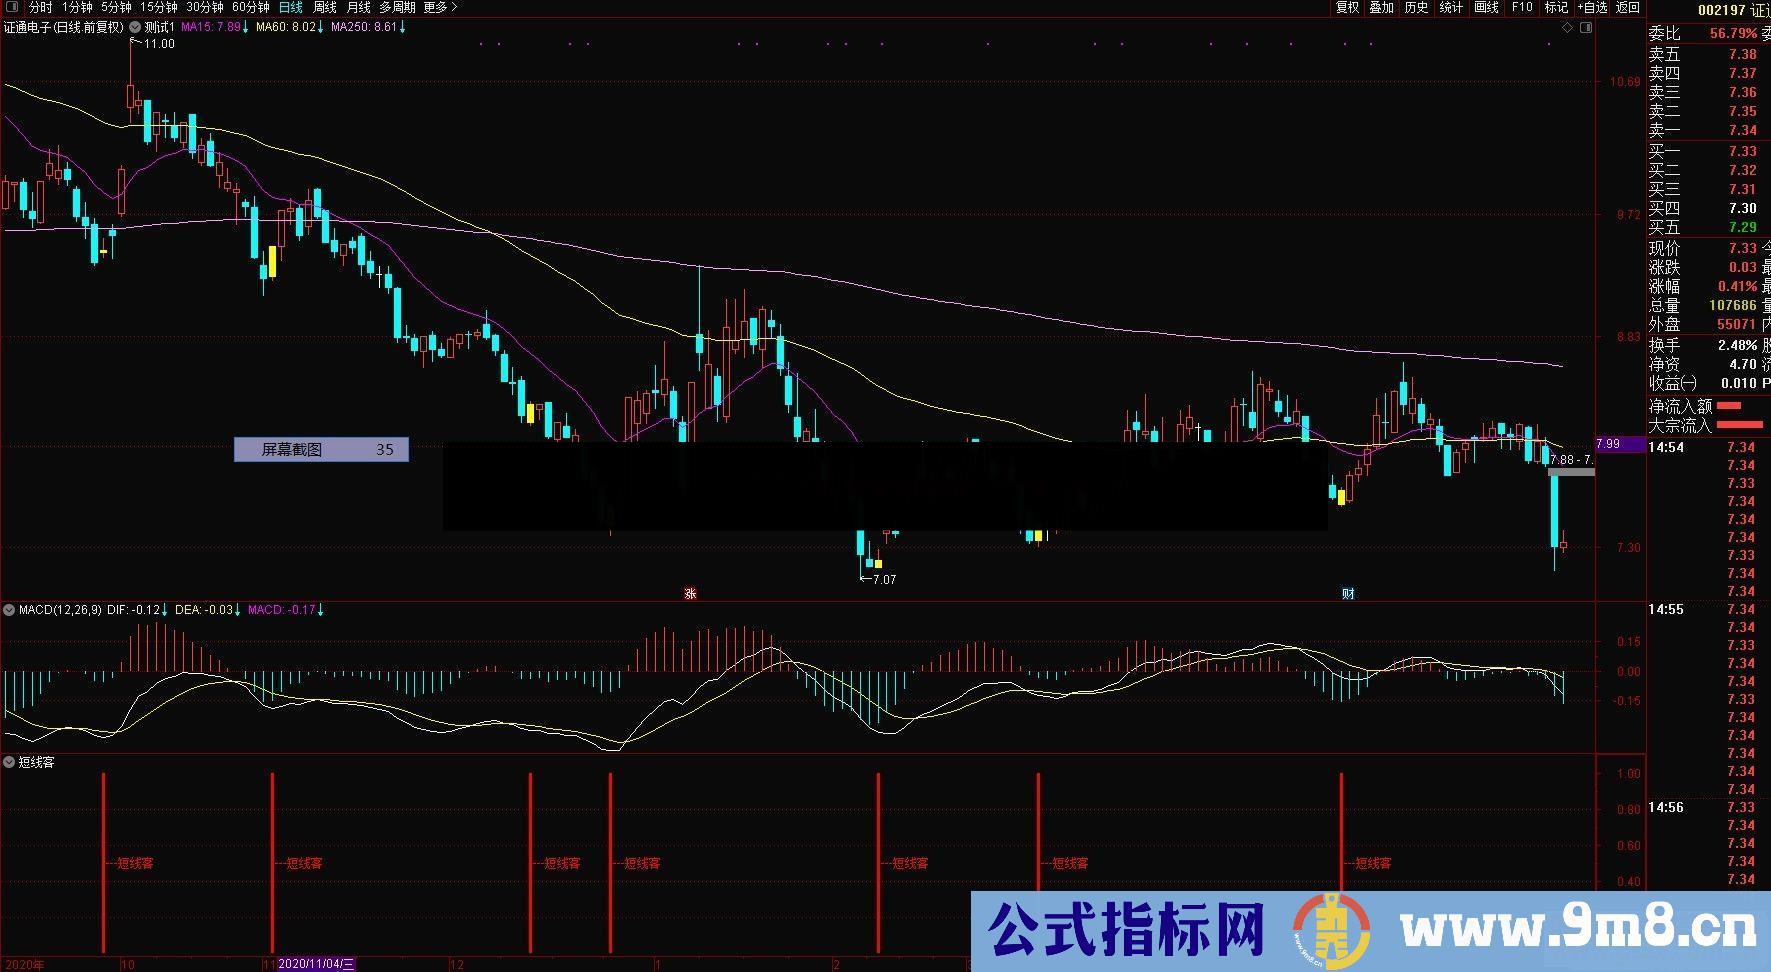Click the 复权 price adjustment icon
The height and width of the screenshot is (972, 1771).
tap(1348, 7)
